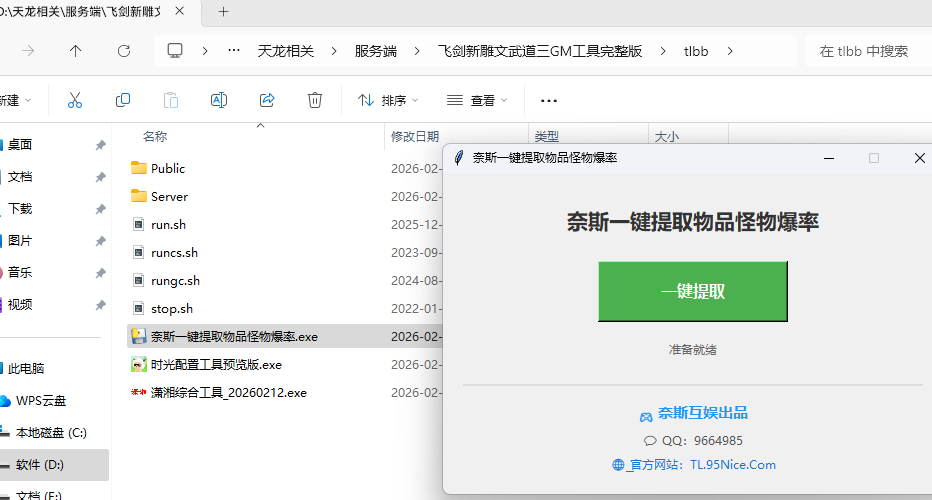Select 奈斯一键提取物品怪物爆率.exe file
Viewport: 932px width, 500px height.
pyautogui.click(x=234, y=337)
